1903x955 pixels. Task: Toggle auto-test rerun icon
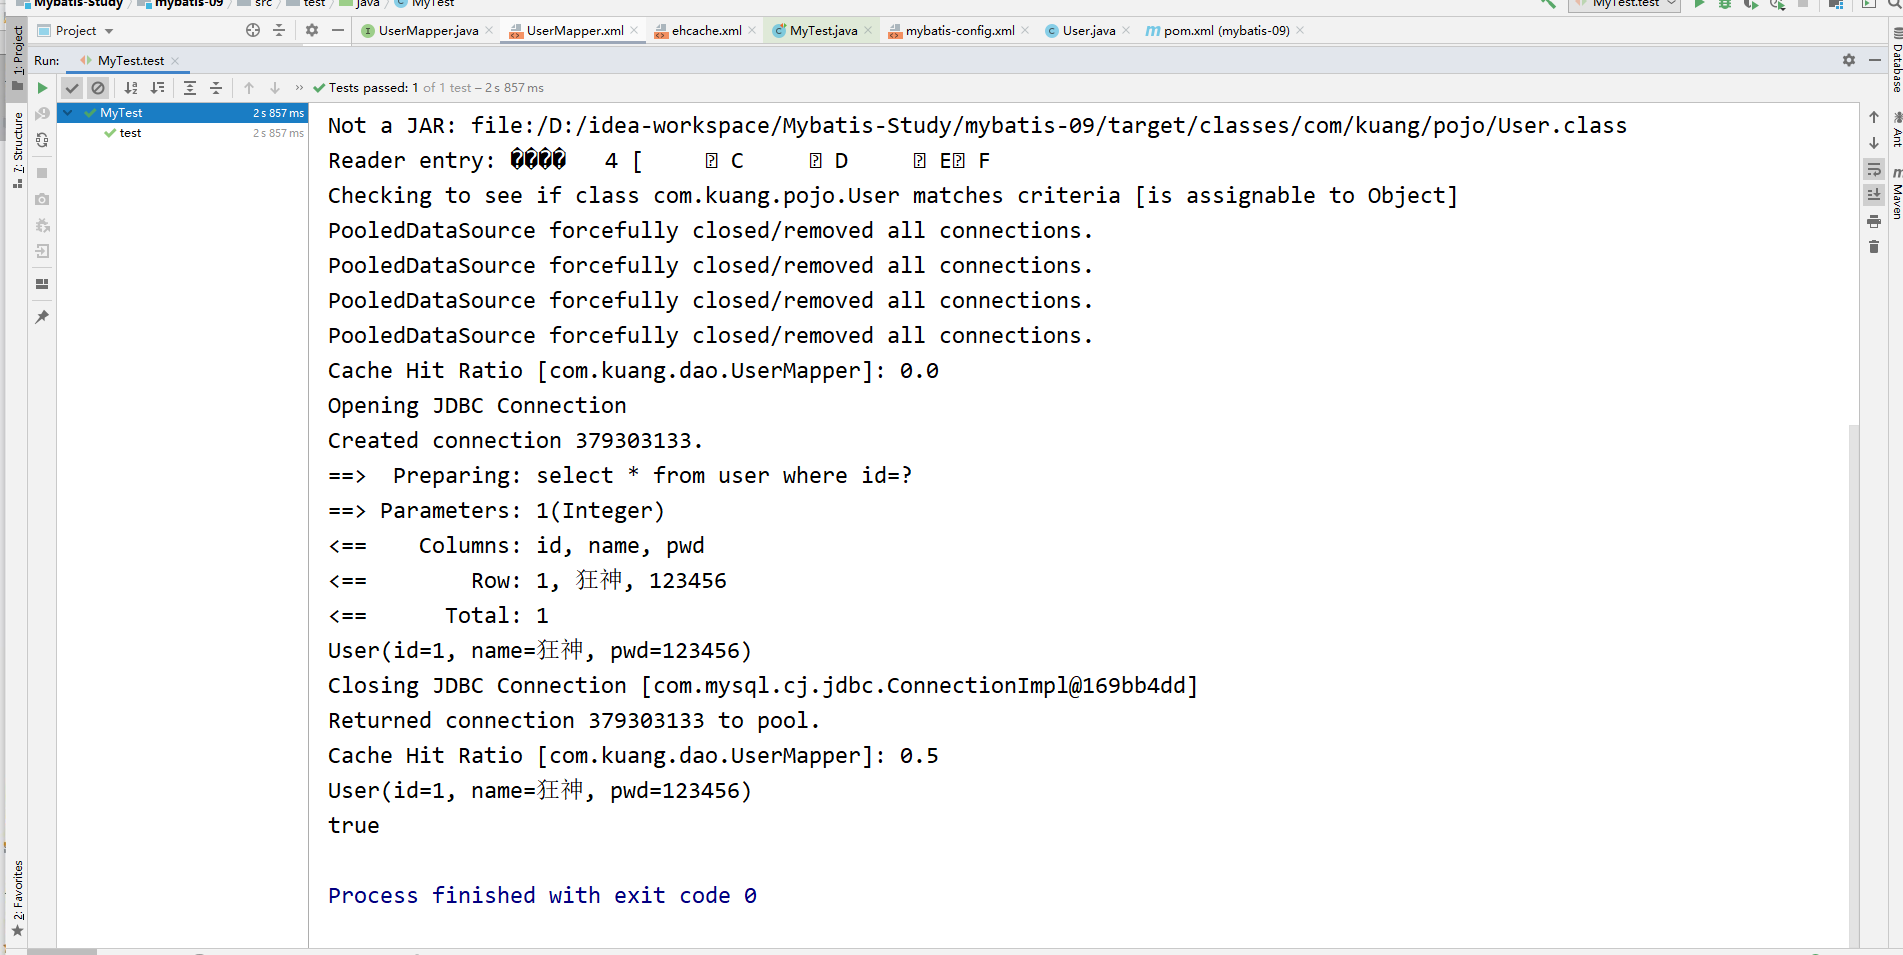click(42, 140)
